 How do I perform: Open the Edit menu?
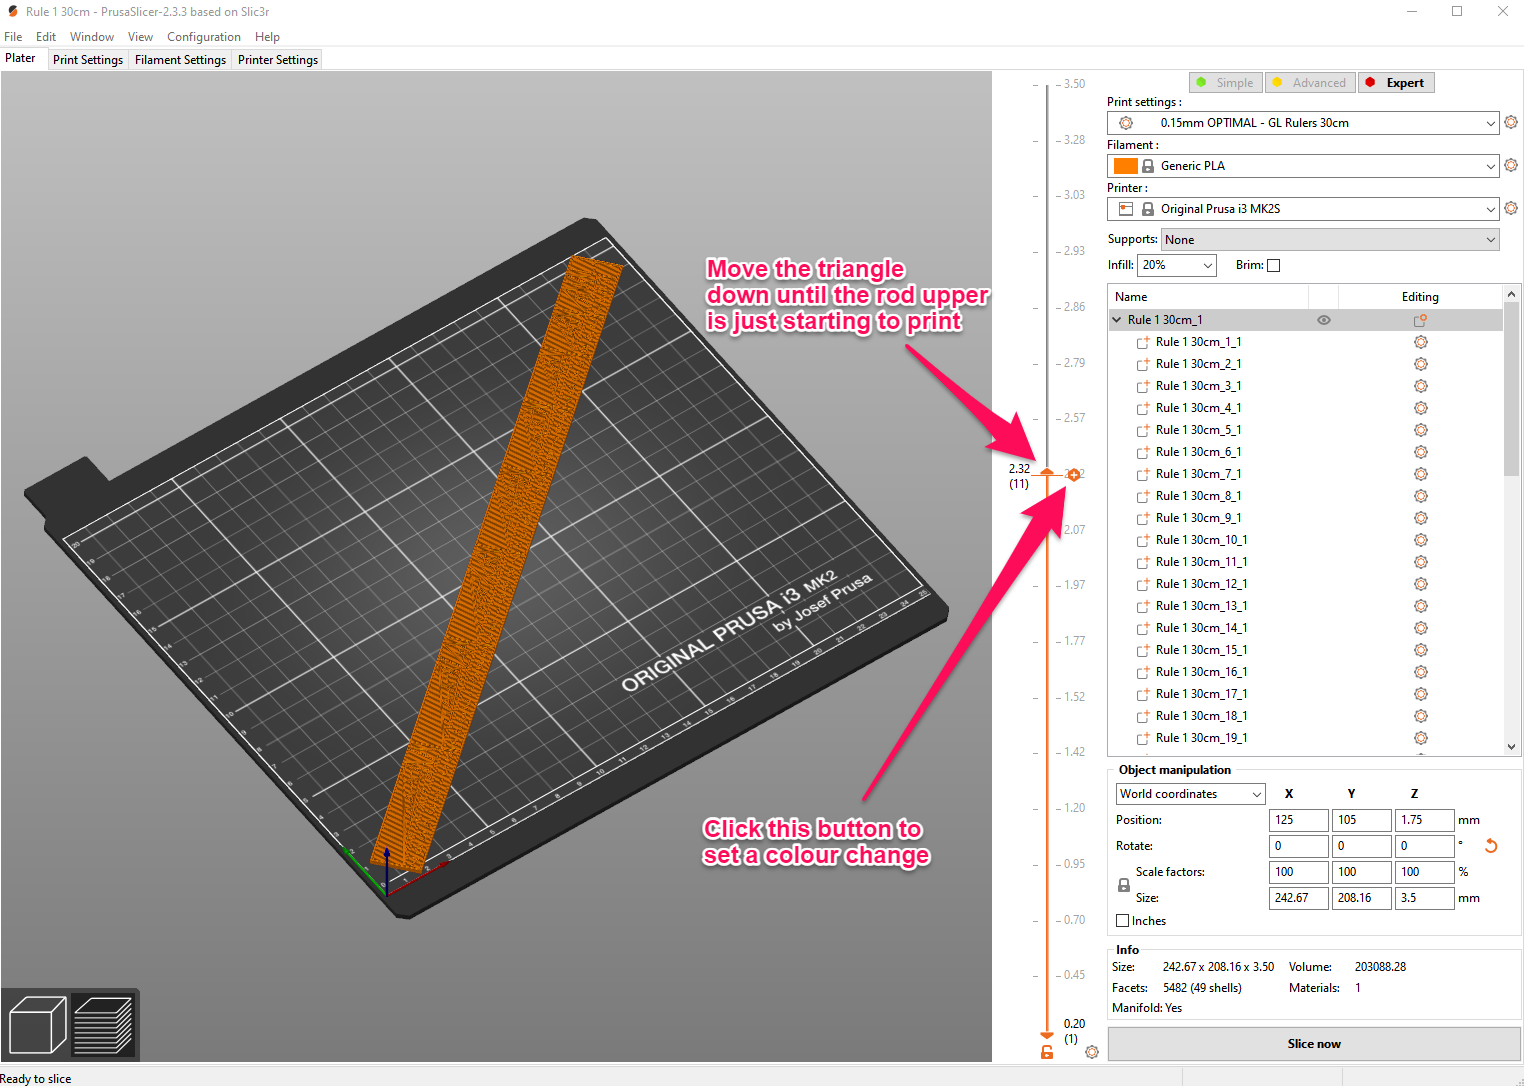(x=46, y=37)
